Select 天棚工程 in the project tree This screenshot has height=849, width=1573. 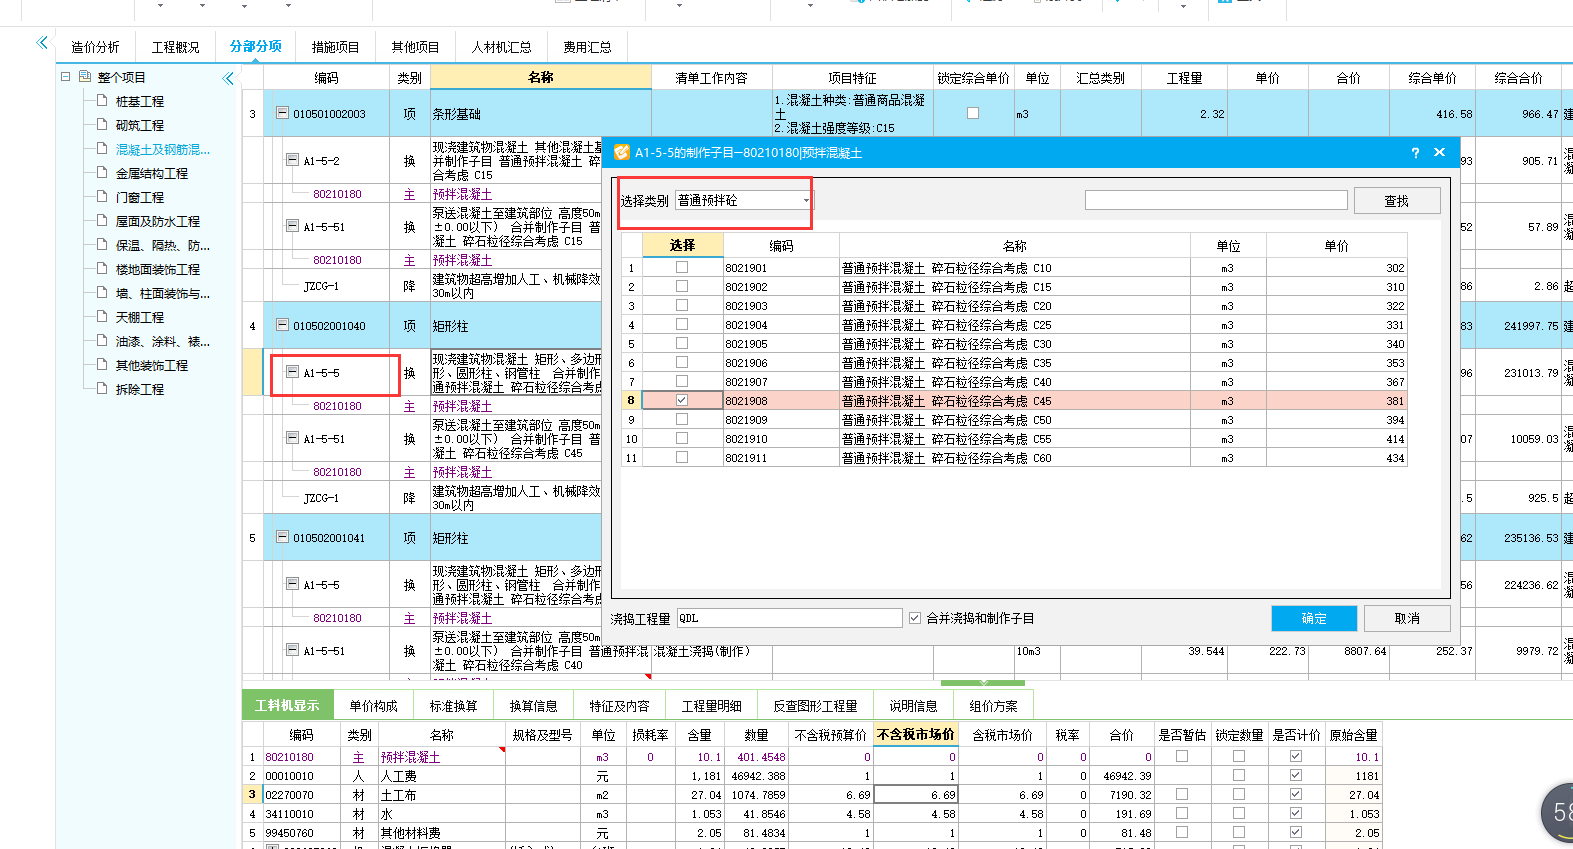[x=139, y=318]
